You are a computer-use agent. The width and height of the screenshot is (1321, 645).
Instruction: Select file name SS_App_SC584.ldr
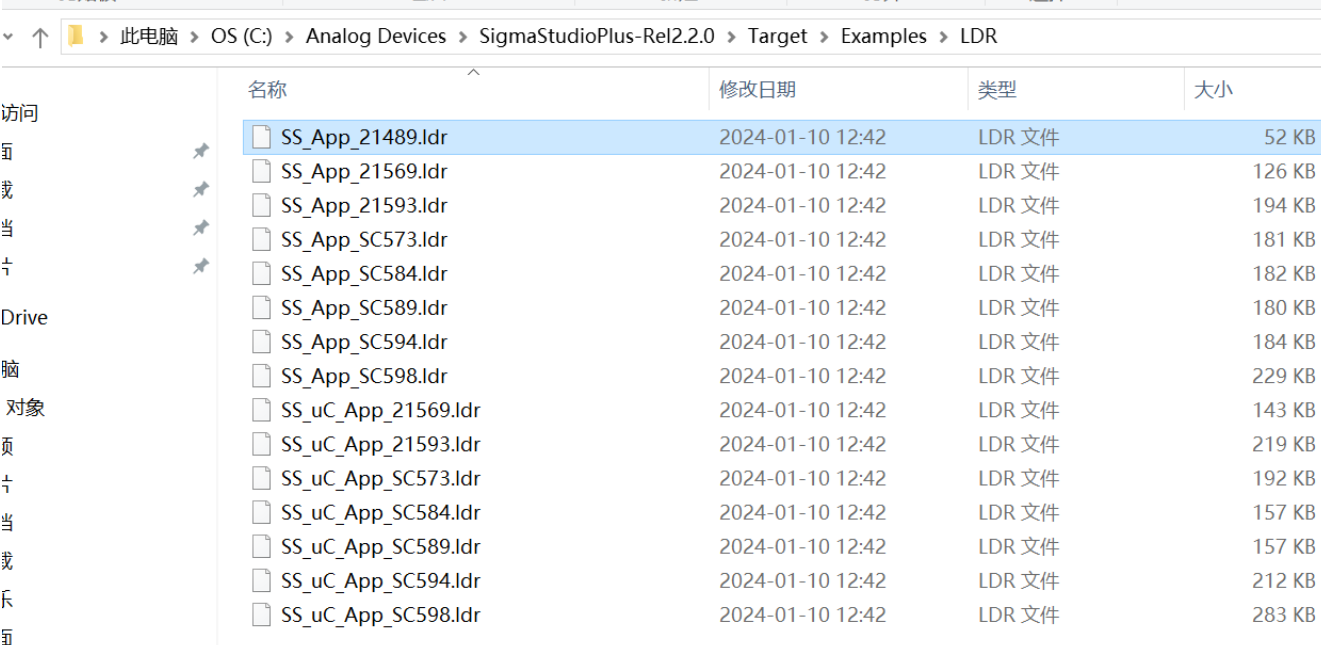click(x=364, y=273)
